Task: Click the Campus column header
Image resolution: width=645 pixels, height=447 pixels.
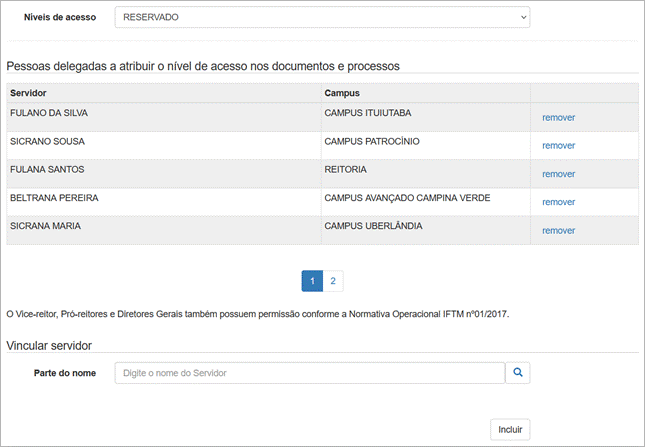Action: (x=342, y=93)
